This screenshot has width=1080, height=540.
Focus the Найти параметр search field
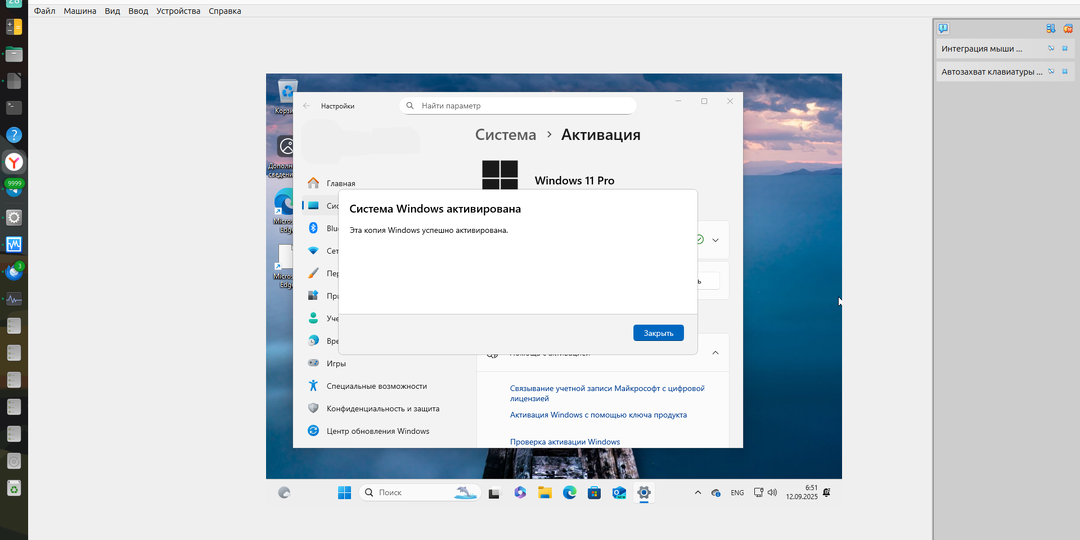click(518, 106)
